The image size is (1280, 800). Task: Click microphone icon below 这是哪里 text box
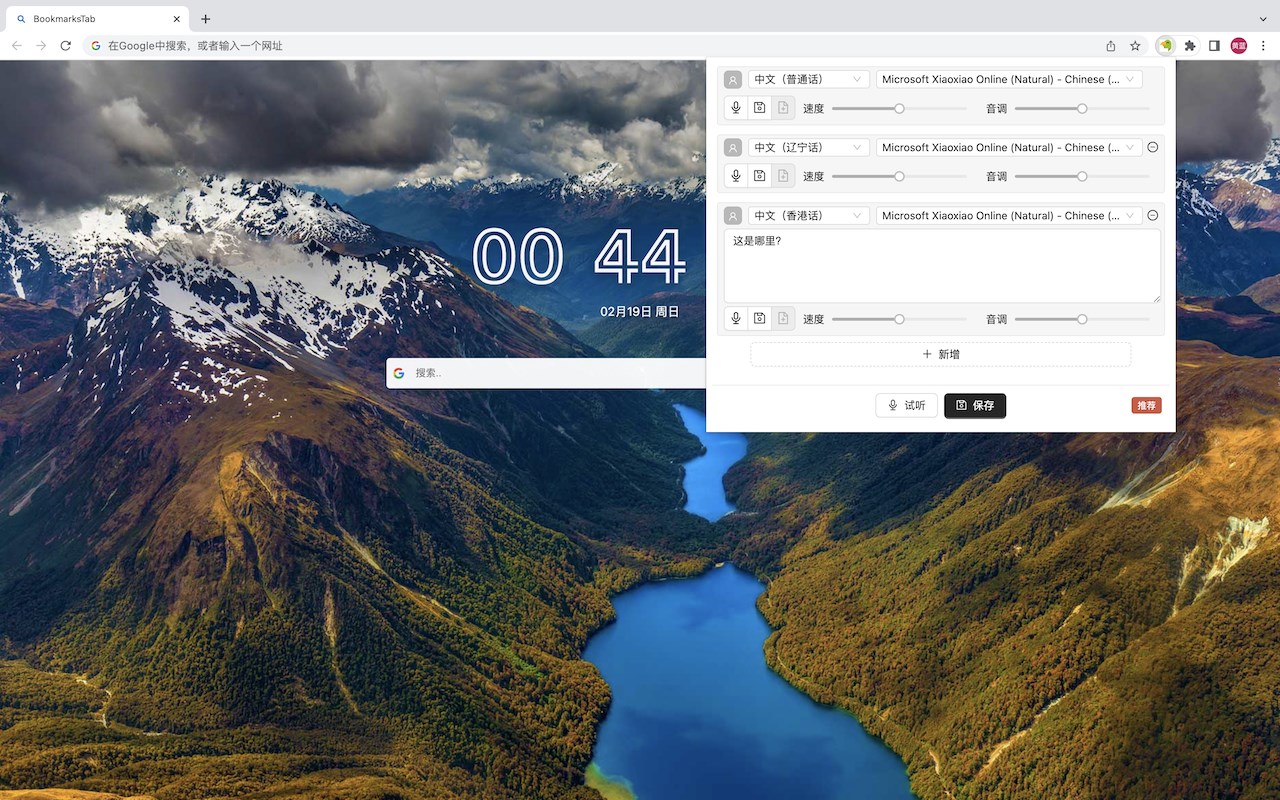736,319
